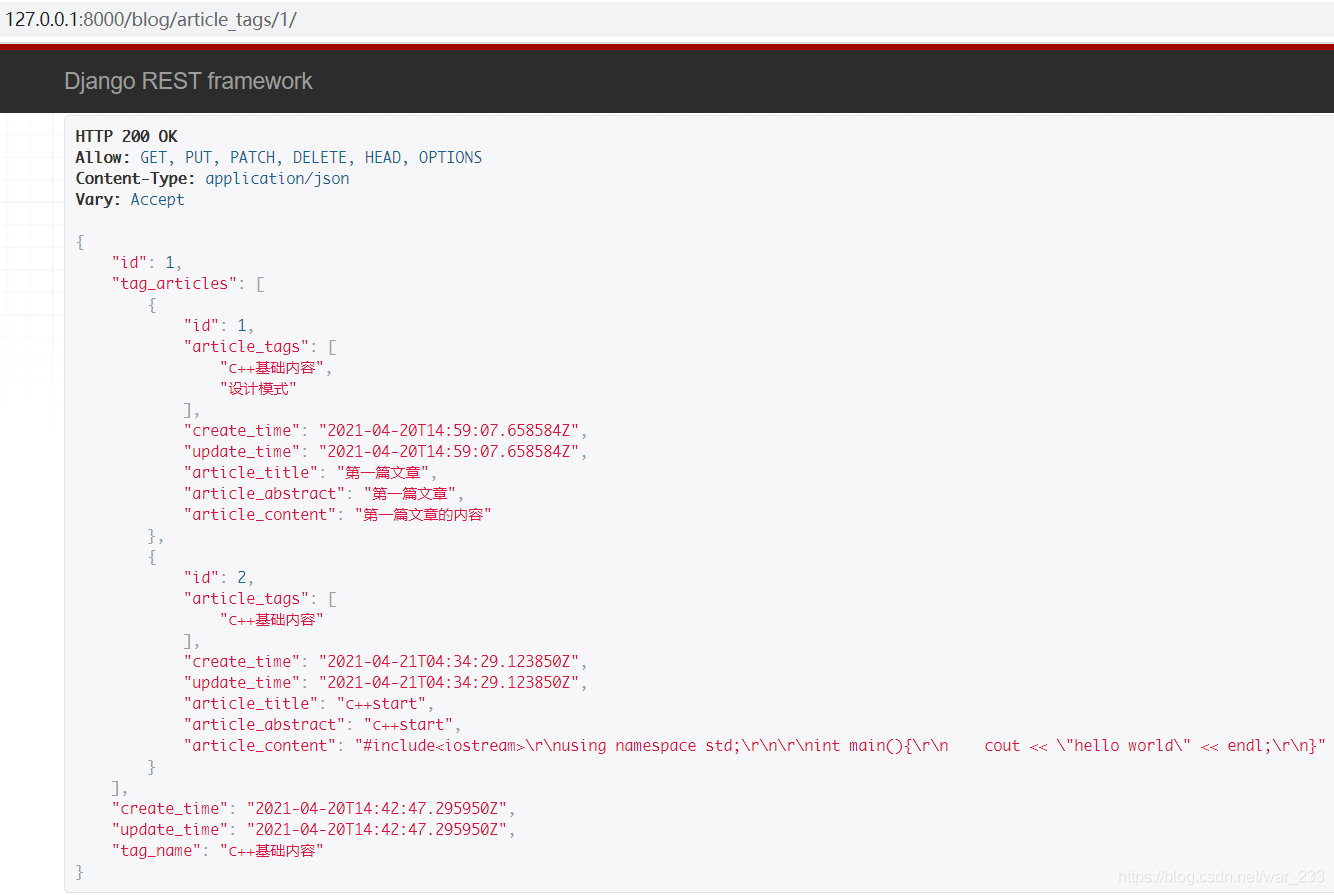Click the browser address bar URL

pyautogui.click(x=151, y=19)
